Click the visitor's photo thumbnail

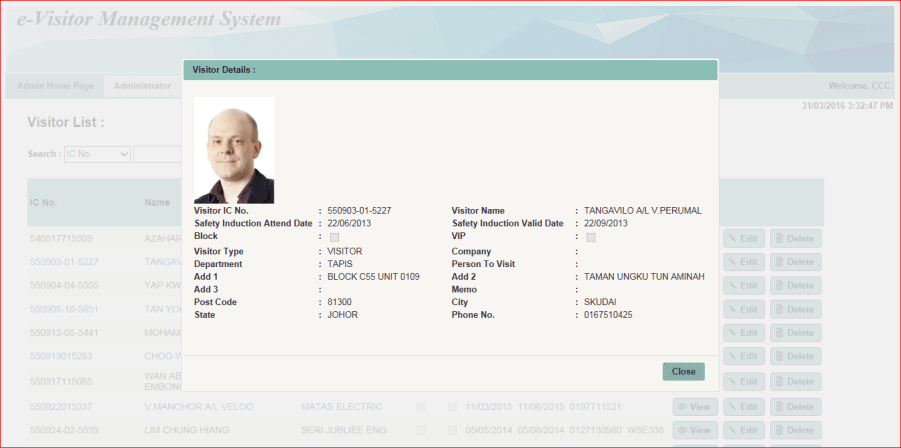[234, 150]
